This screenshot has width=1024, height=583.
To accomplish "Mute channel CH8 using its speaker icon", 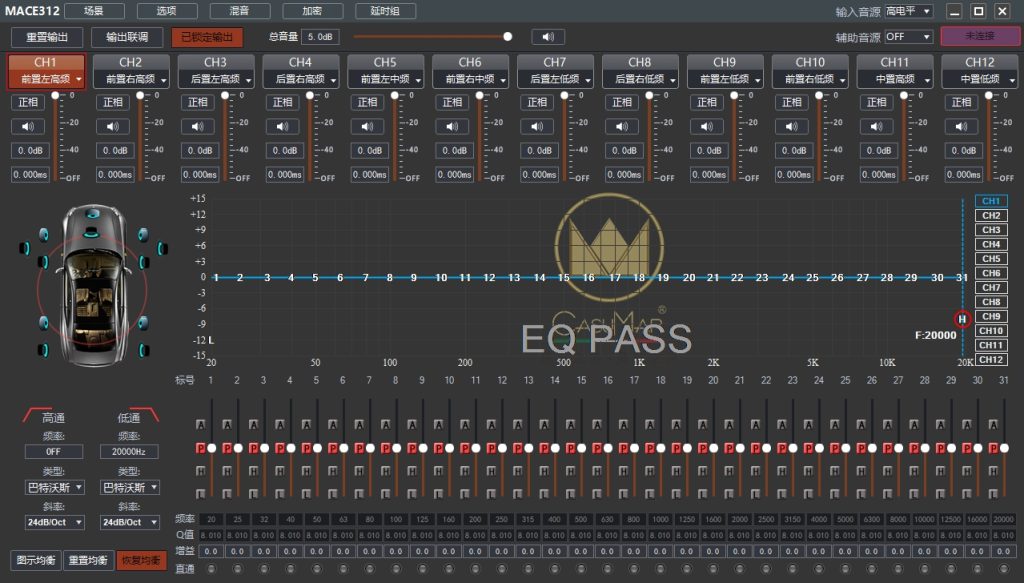I will (622, 126).
